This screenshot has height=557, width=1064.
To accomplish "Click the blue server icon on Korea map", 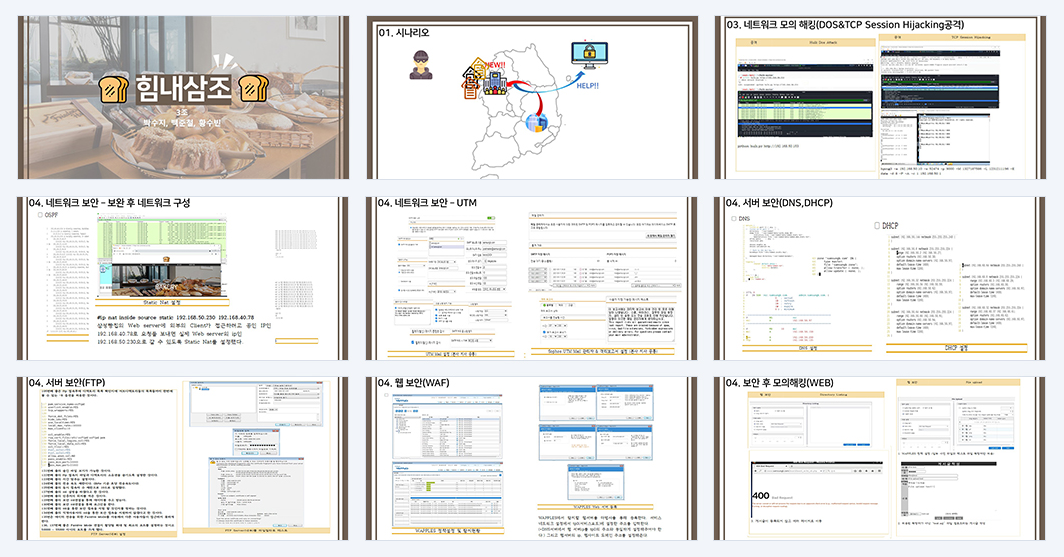I will coord(536,123).
